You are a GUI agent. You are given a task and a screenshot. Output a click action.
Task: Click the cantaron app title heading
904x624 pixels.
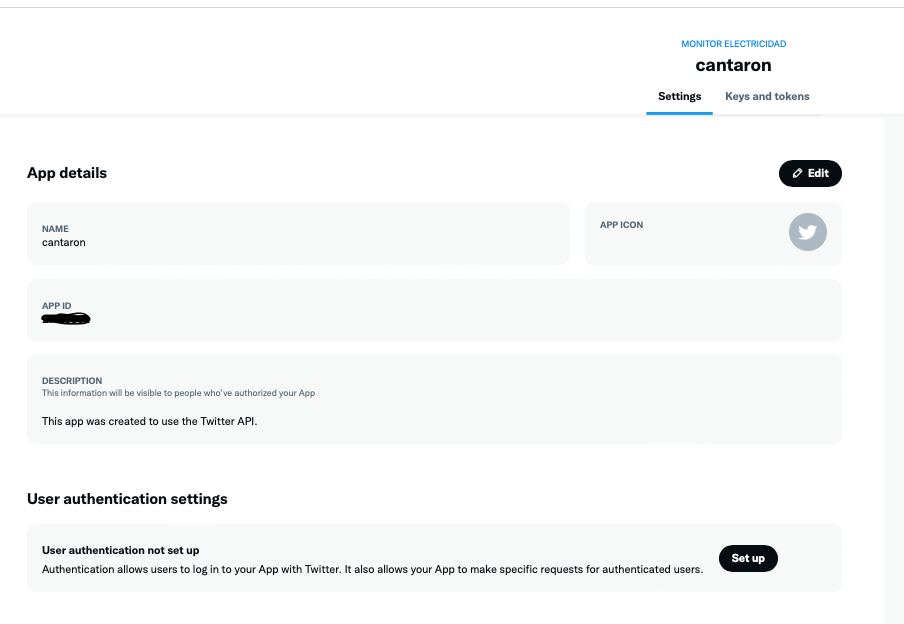(733, 66)
